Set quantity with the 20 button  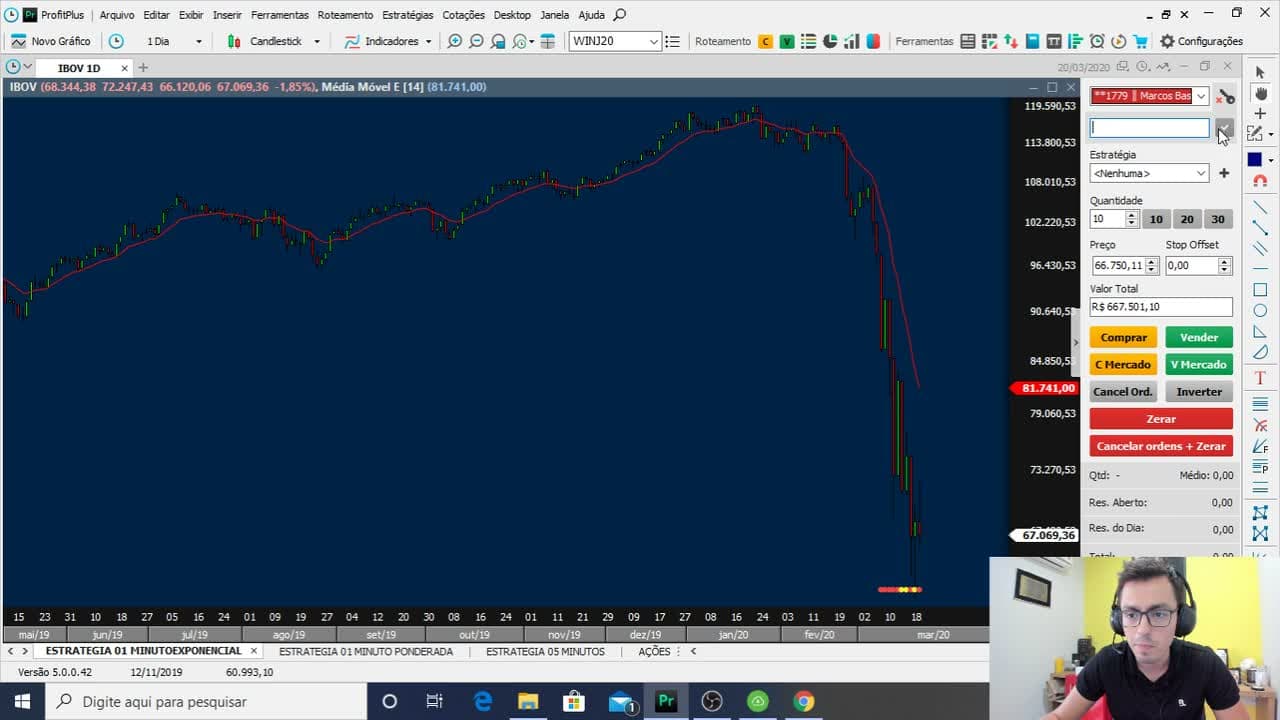[1187, 219]
